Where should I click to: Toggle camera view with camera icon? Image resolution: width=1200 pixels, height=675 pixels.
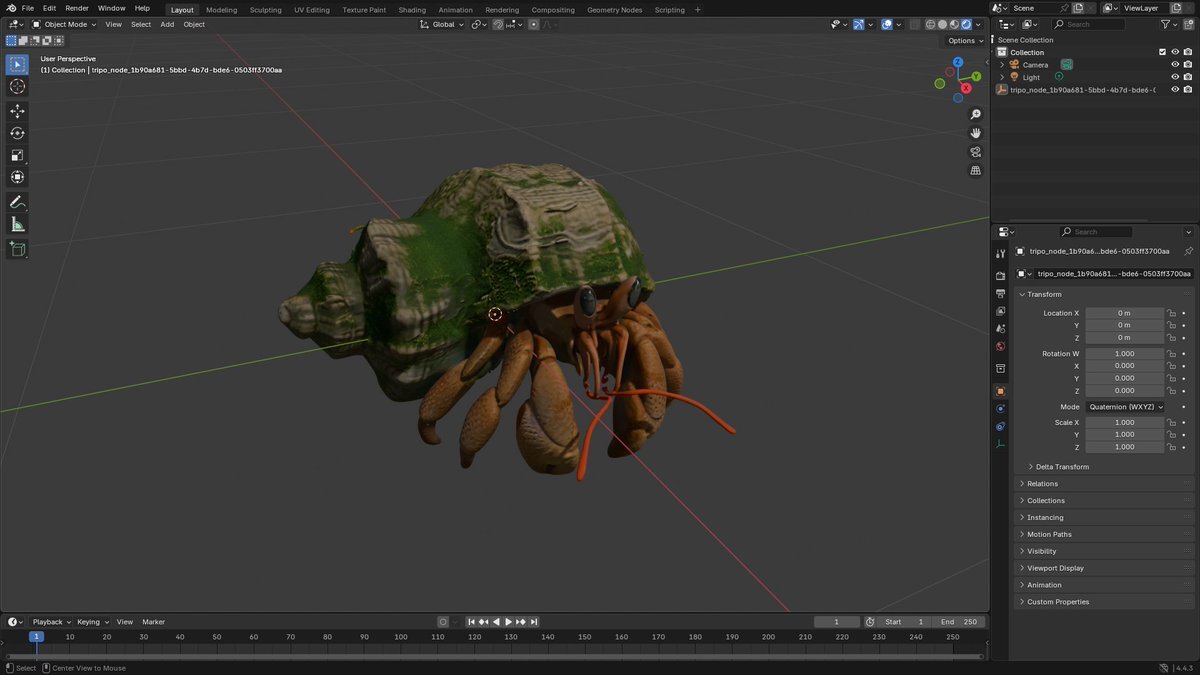click(x=976, y=152)
